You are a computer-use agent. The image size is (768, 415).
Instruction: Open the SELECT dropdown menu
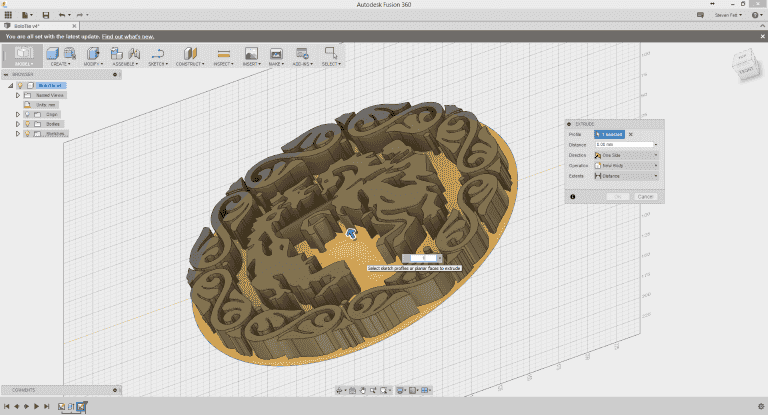[x=331, y=64]
